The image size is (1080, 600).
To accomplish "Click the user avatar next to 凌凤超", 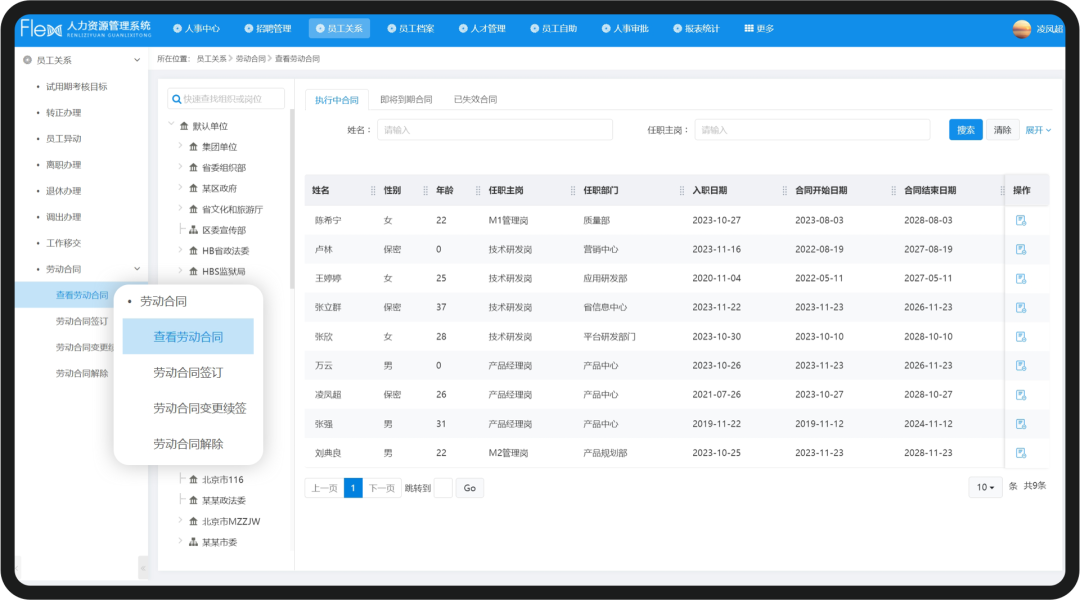I will coord(1021,29).
